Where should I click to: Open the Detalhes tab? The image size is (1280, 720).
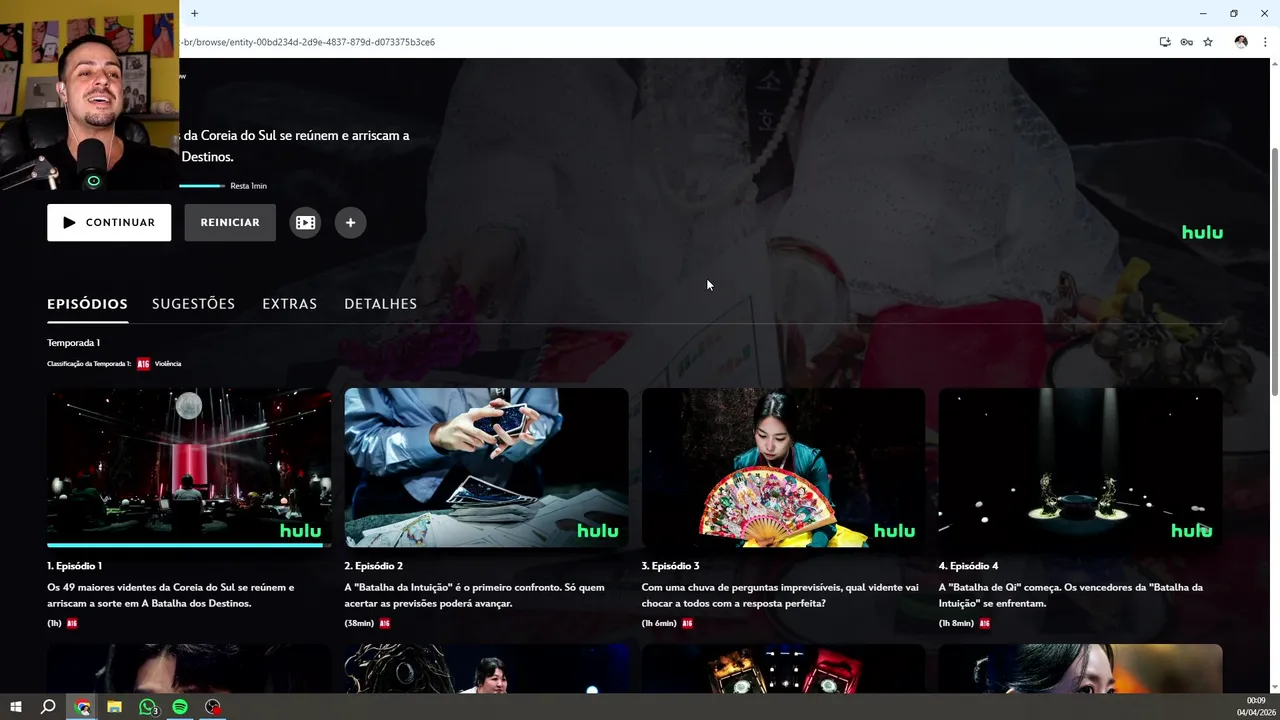pos(380,304)
